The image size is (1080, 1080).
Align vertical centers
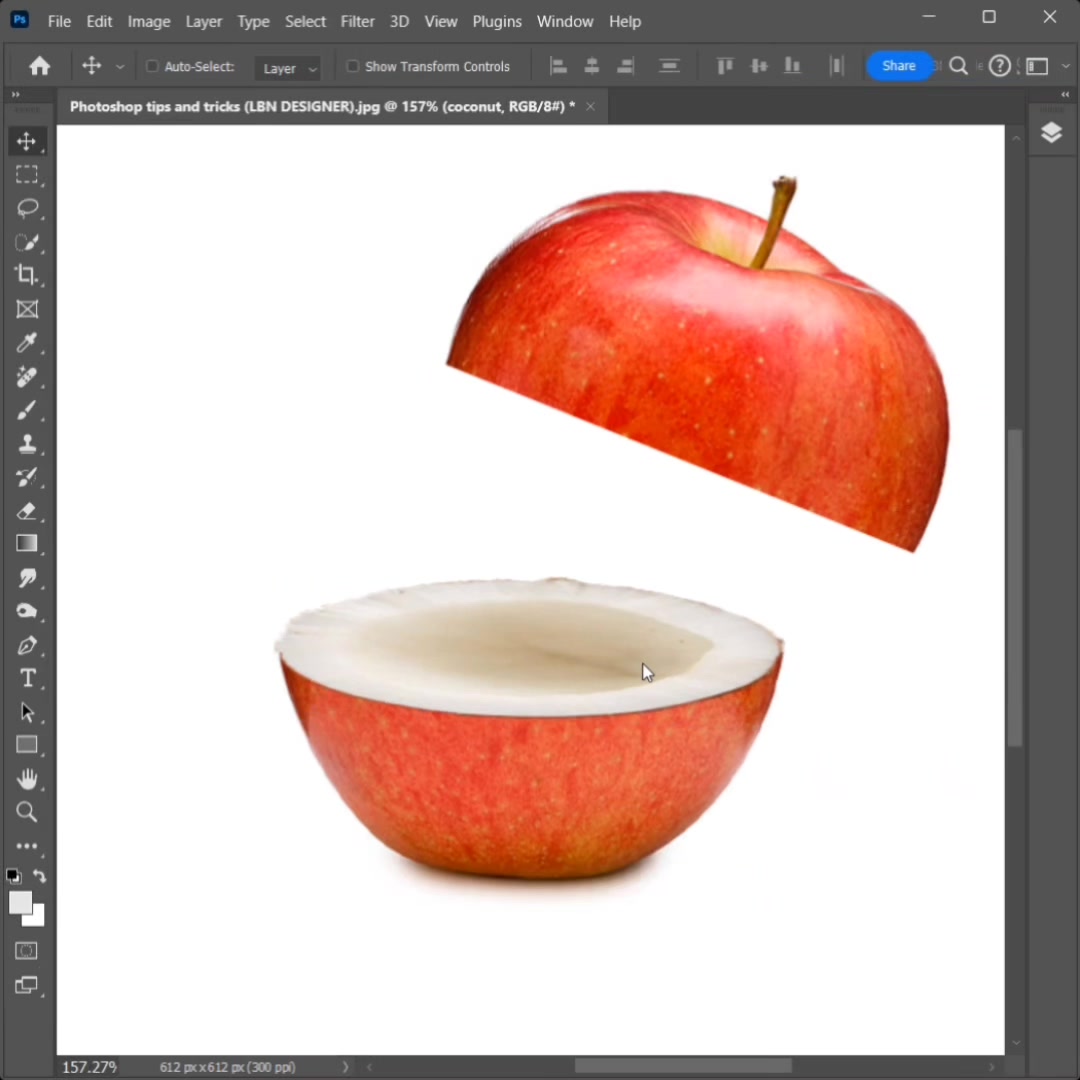[x=759, y=66]
